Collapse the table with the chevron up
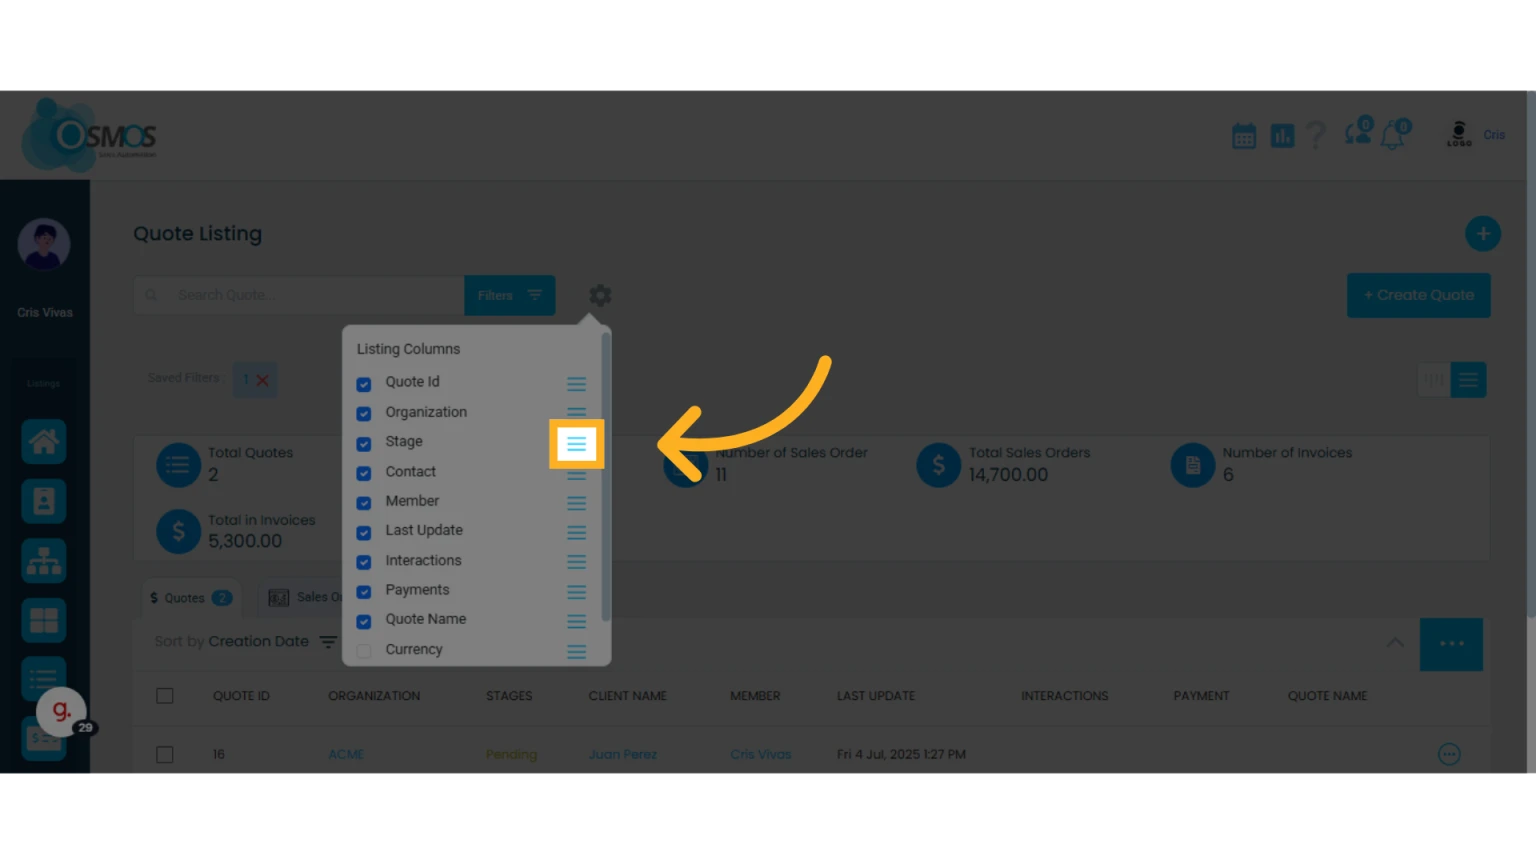Image resolution: width=1536 pixels, height=864 pixels. [1395, 643]
